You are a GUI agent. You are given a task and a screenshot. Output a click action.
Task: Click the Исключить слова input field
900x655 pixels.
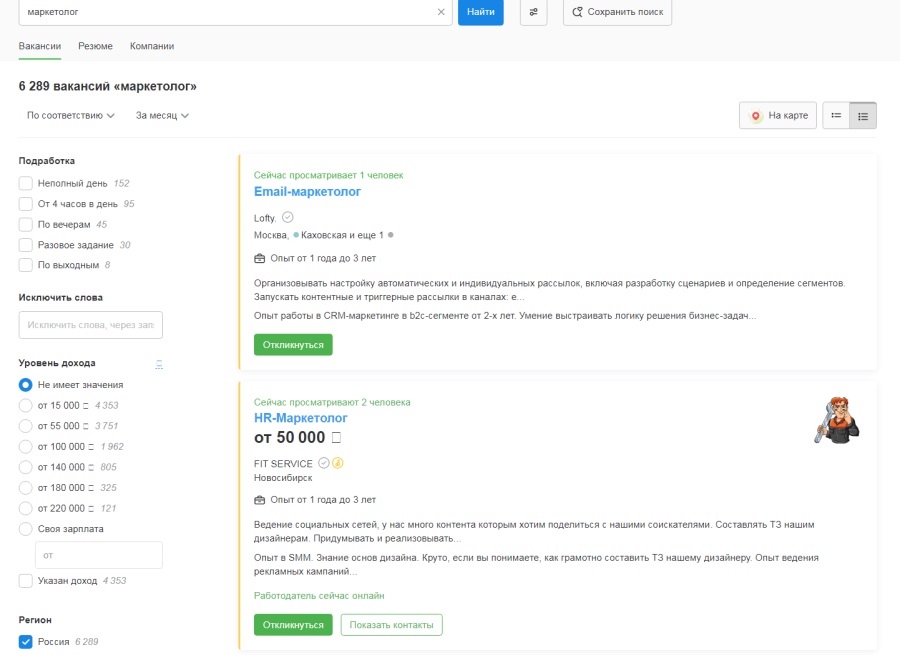point(91,325)
